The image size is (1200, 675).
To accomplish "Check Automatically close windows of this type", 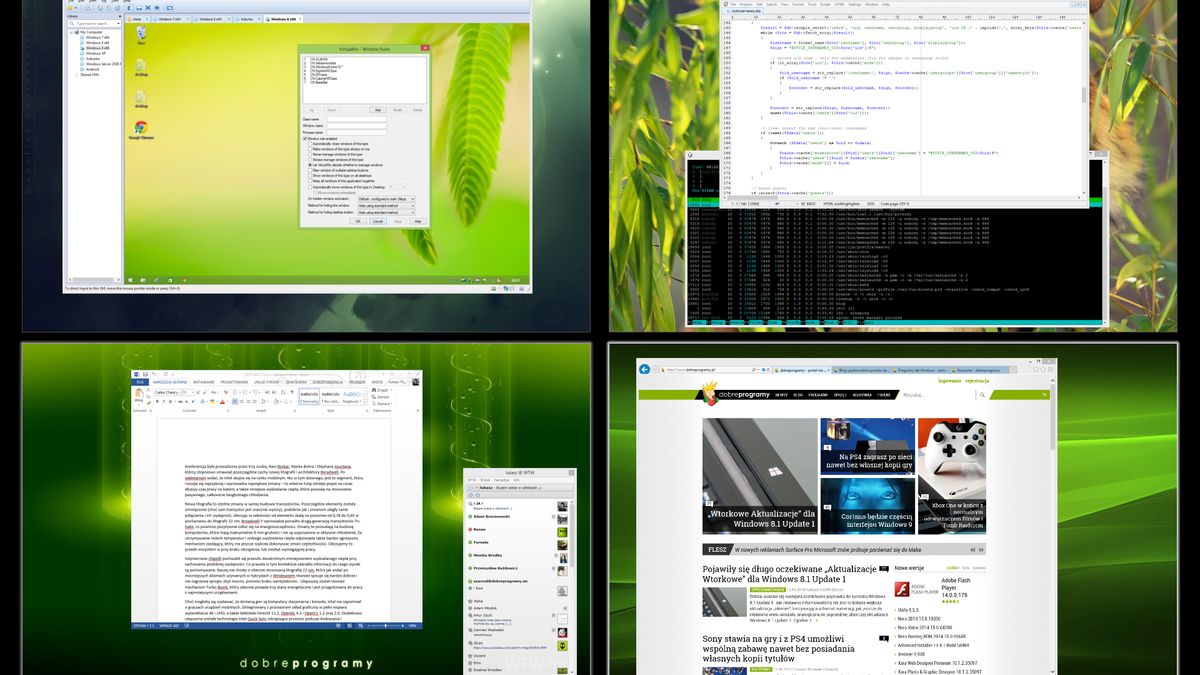I will click(x=310, y=144).
